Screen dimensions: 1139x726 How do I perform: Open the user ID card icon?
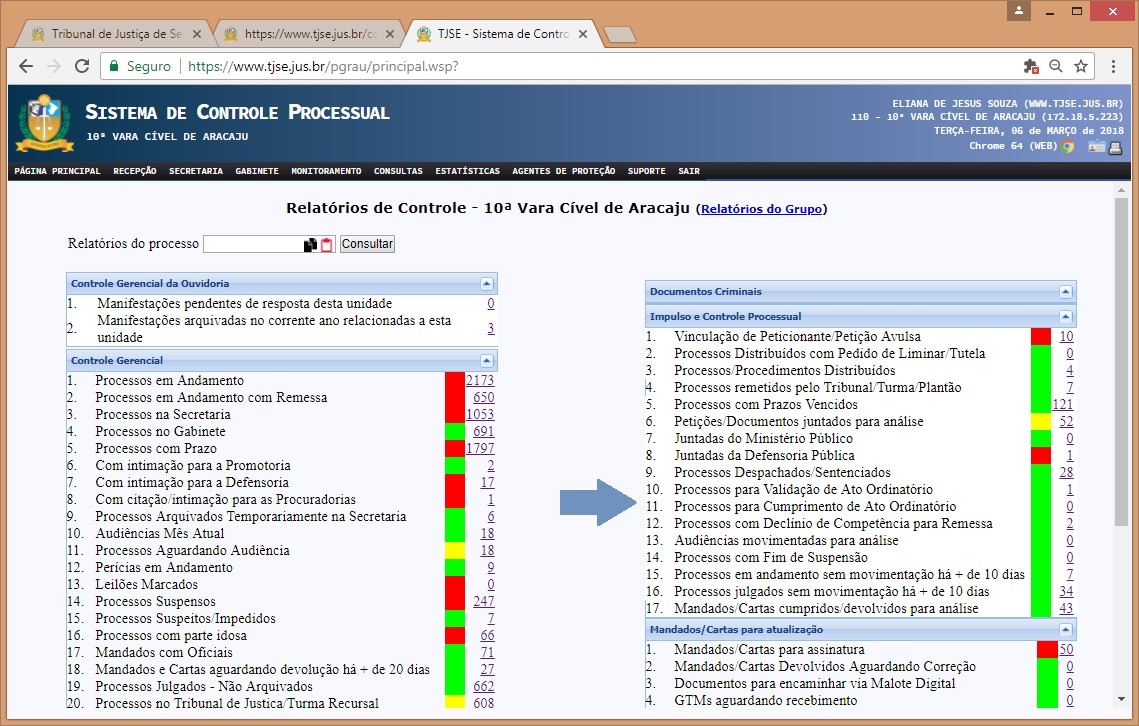point(1097,147)
